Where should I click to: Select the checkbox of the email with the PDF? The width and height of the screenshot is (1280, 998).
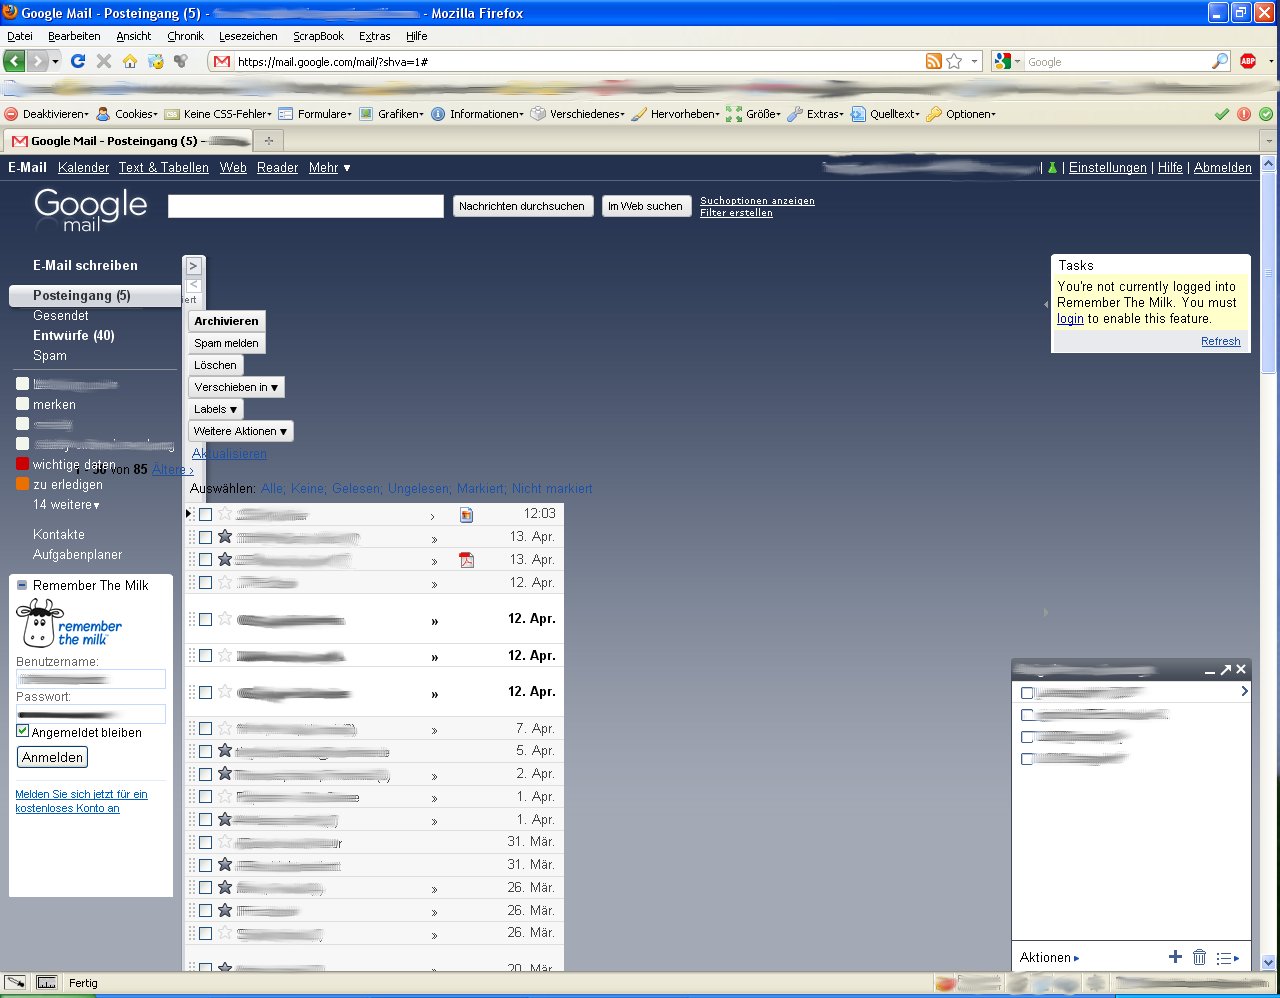coord(205,560)
